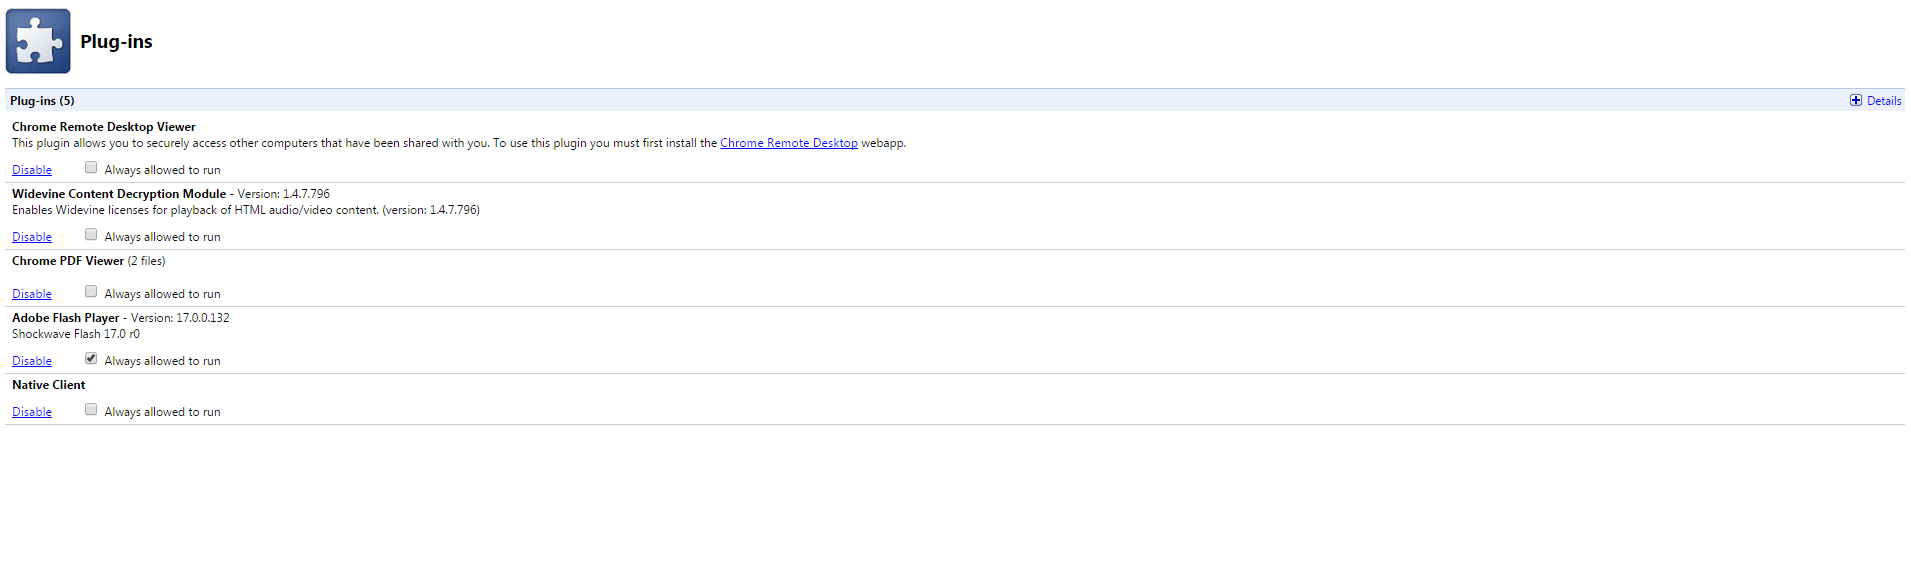Viewport: 1911px width, 561px height.
Task: Check Always allowed for Chrome Remote Desktop Viewer
Action: pyautogui.click(x=91, y=168)
